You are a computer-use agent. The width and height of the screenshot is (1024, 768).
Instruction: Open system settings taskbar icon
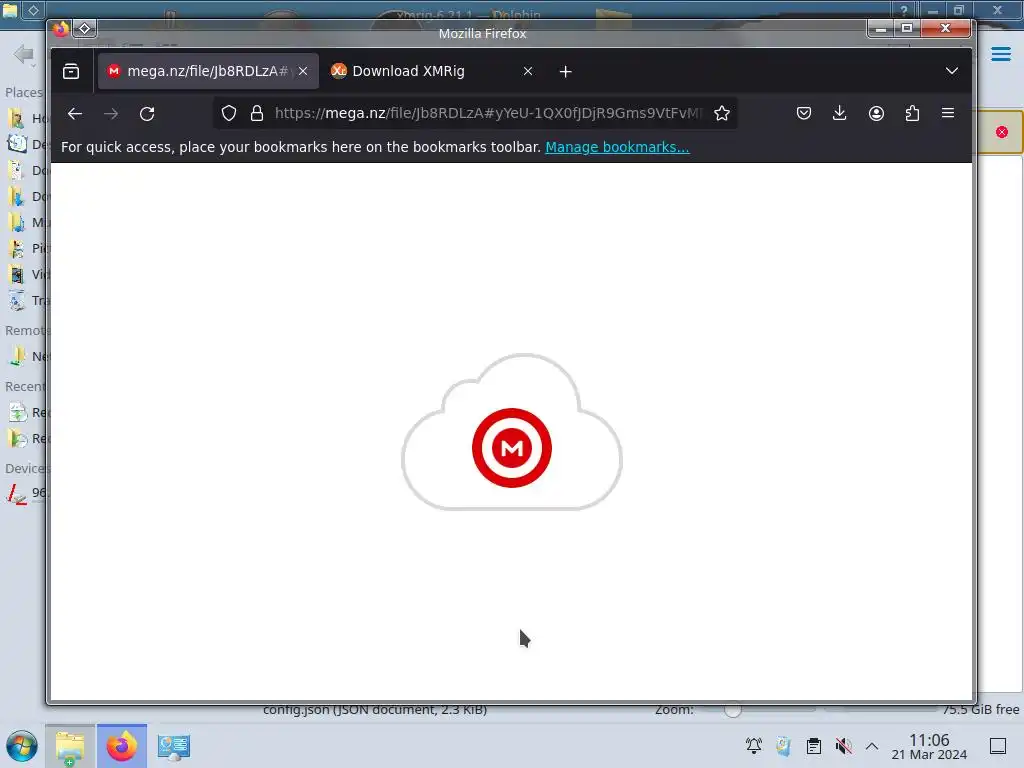coord(174,746)
